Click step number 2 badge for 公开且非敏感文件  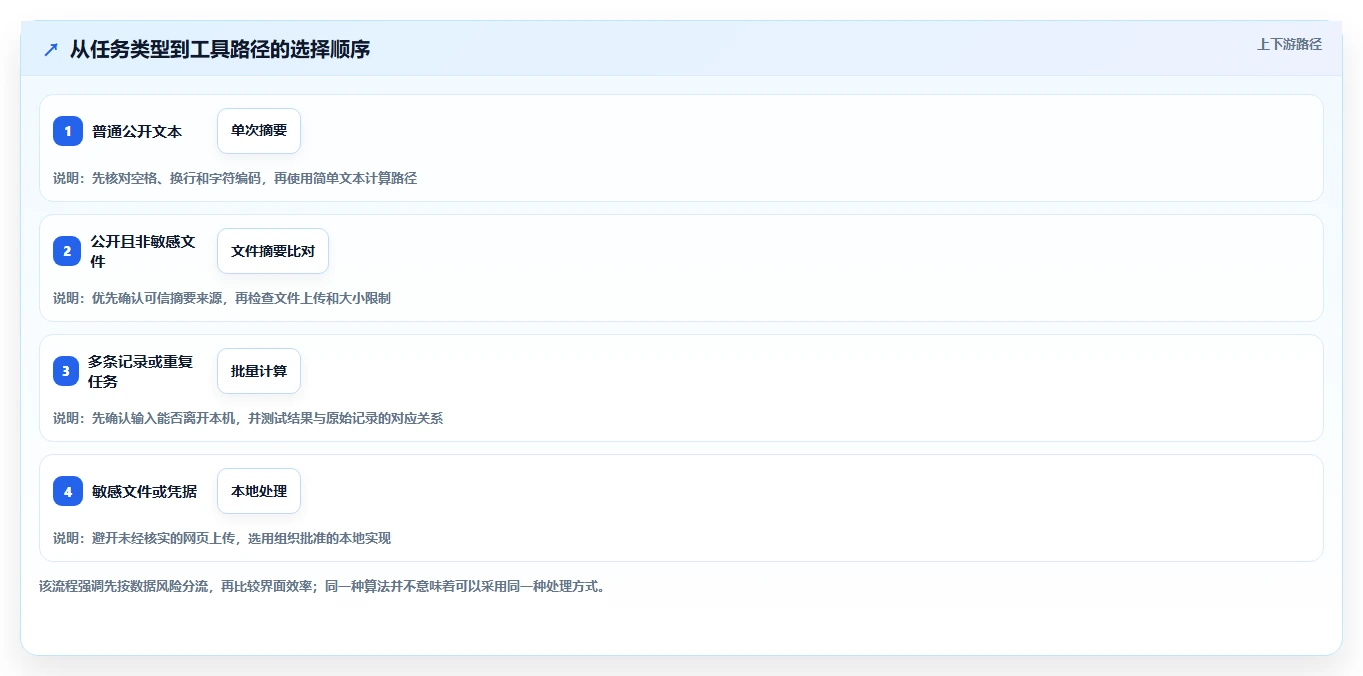68,251
